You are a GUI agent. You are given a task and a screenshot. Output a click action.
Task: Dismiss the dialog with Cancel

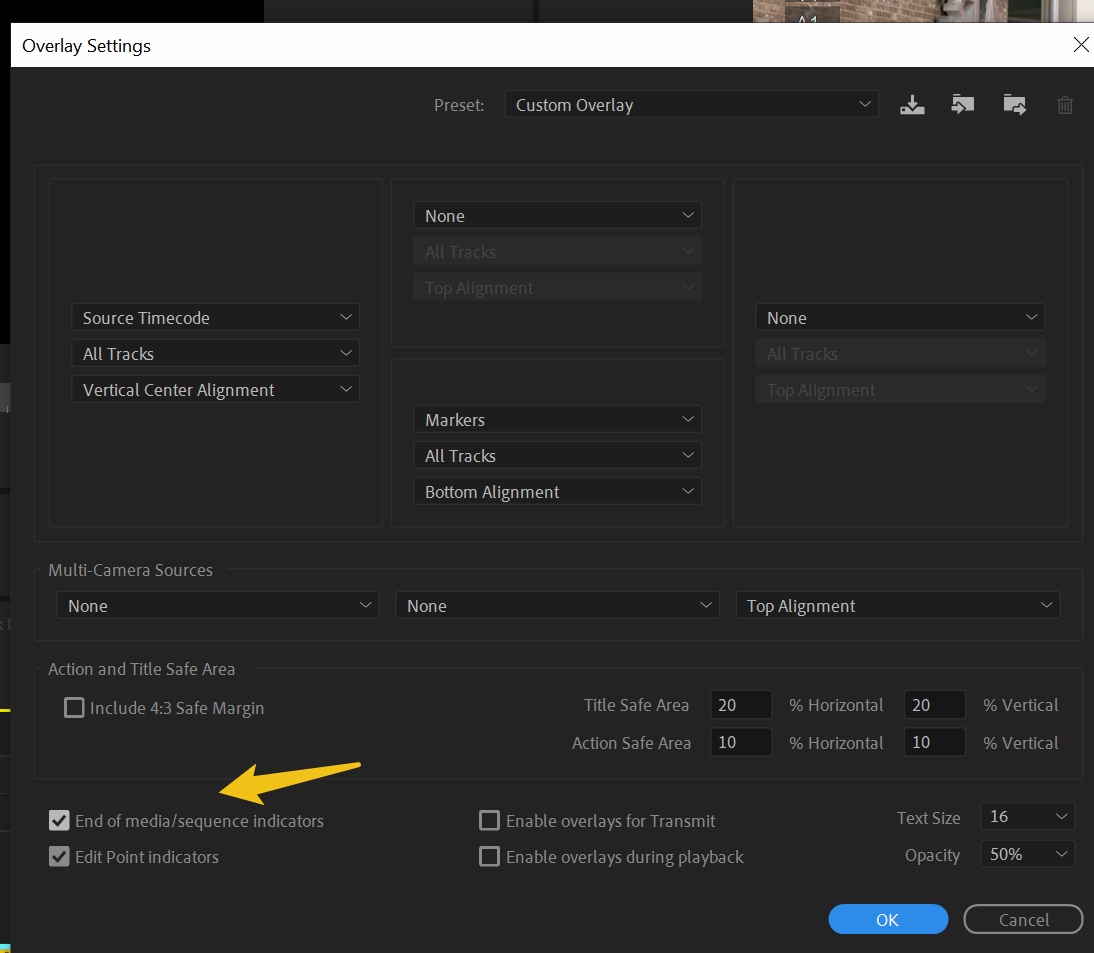click(1022, 919)
